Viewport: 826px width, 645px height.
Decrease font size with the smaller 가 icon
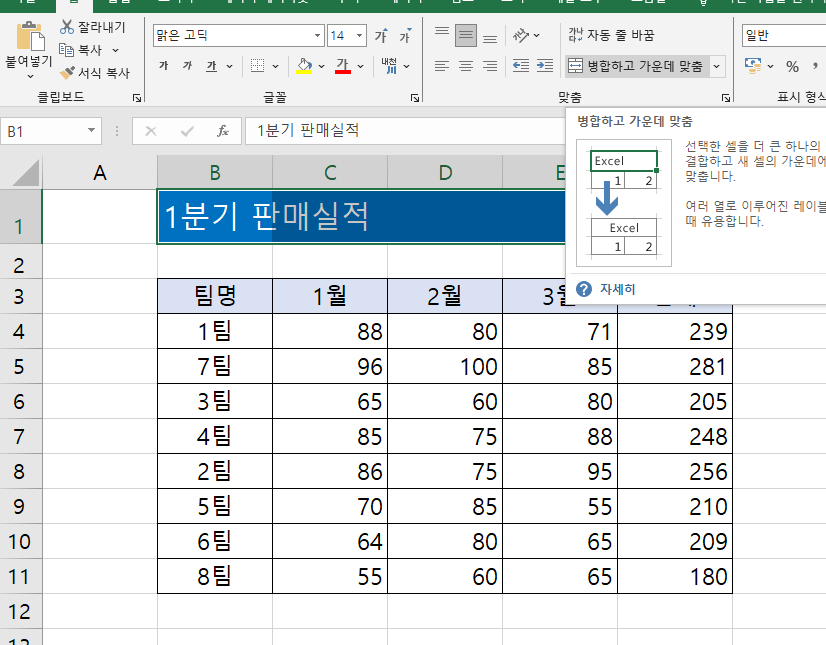pyautogui.click(x=405, y=35)
